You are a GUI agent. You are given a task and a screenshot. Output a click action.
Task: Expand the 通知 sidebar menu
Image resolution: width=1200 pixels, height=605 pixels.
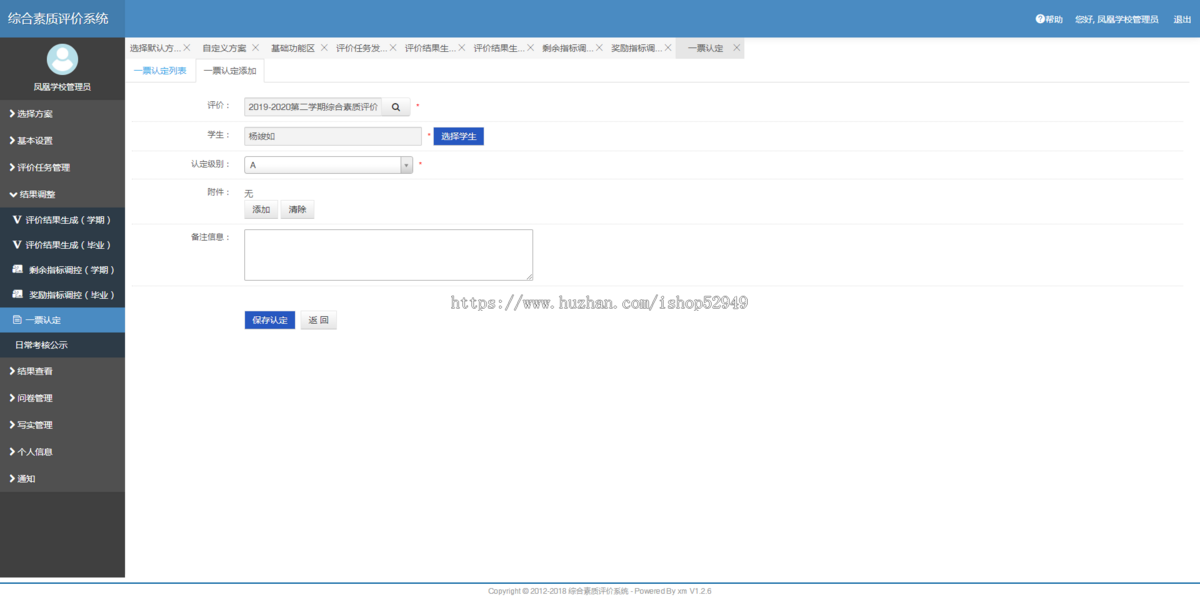pyautogui.click(x=62, y=478)
